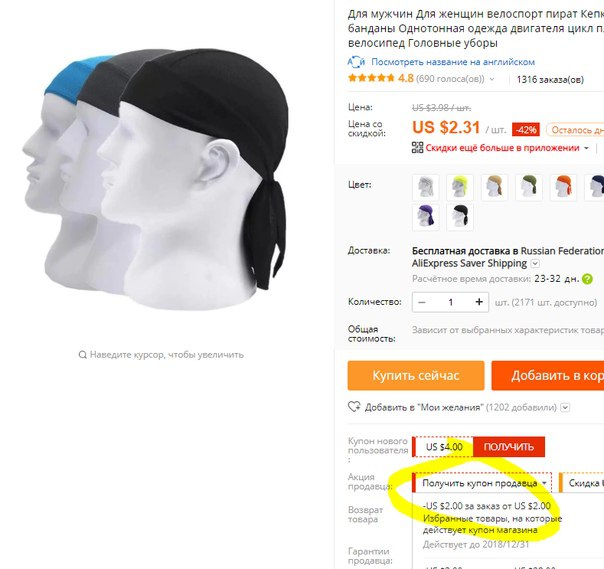Image resolution: width=604 pixels, height=569 pixels.
Task: Open the AliExpress Saver Shipping dropdown
Action: coord(535,264)
